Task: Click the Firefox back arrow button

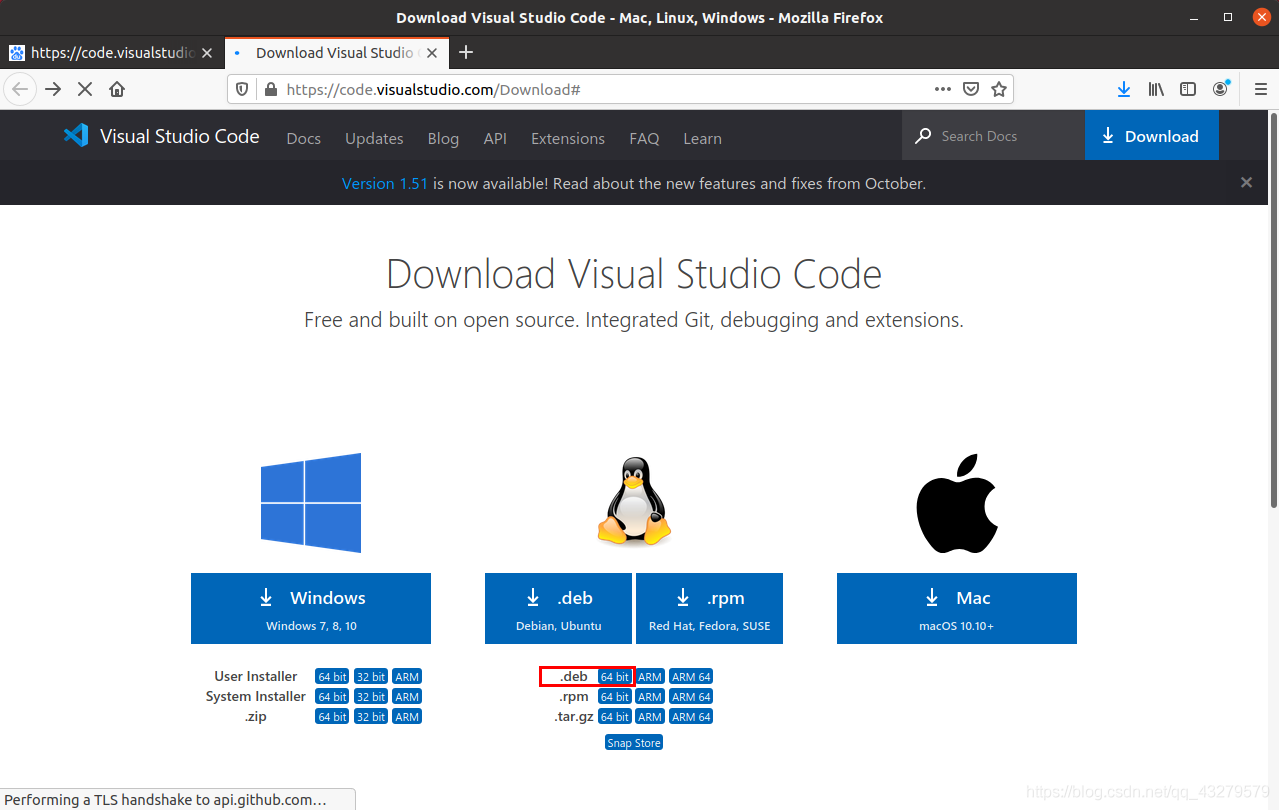Action: click(x=20, y=89)
